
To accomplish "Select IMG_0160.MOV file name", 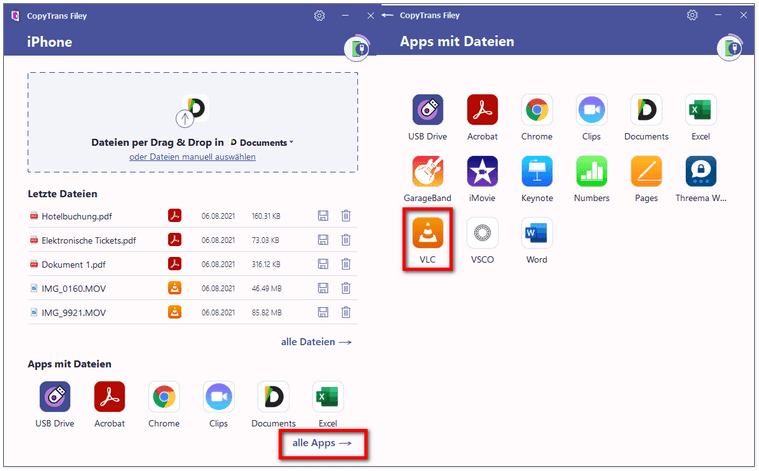I will coord(74,289).
